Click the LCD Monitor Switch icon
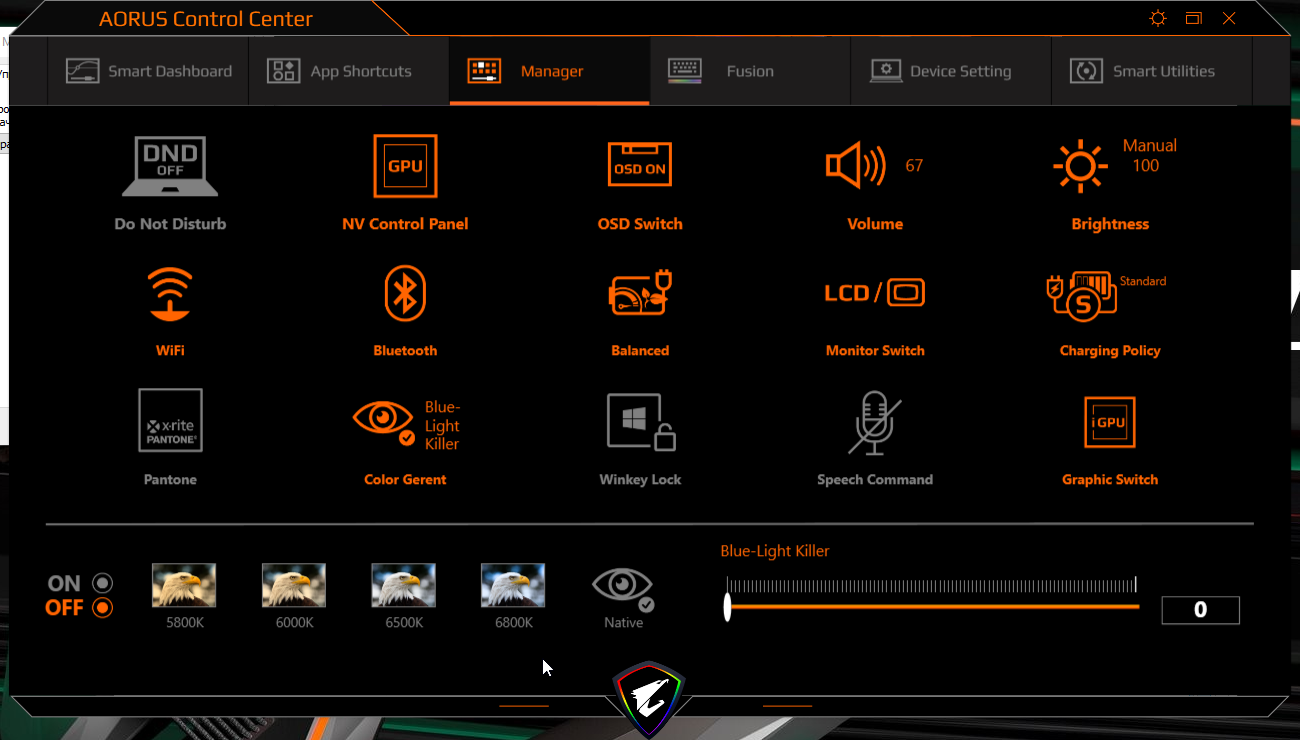 [x=875, y=293]
